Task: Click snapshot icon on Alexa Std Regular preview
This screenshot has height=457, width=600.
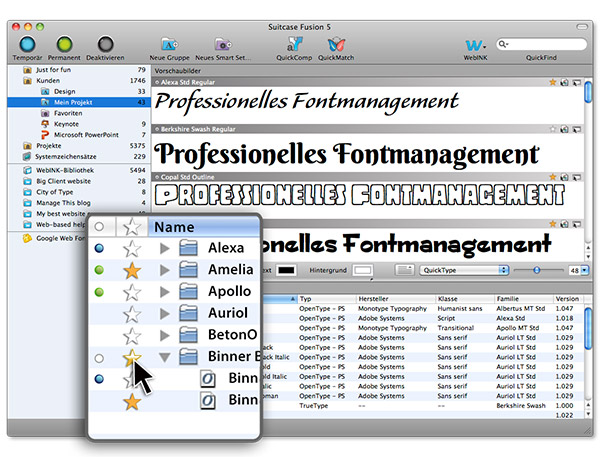Action: 564,82
